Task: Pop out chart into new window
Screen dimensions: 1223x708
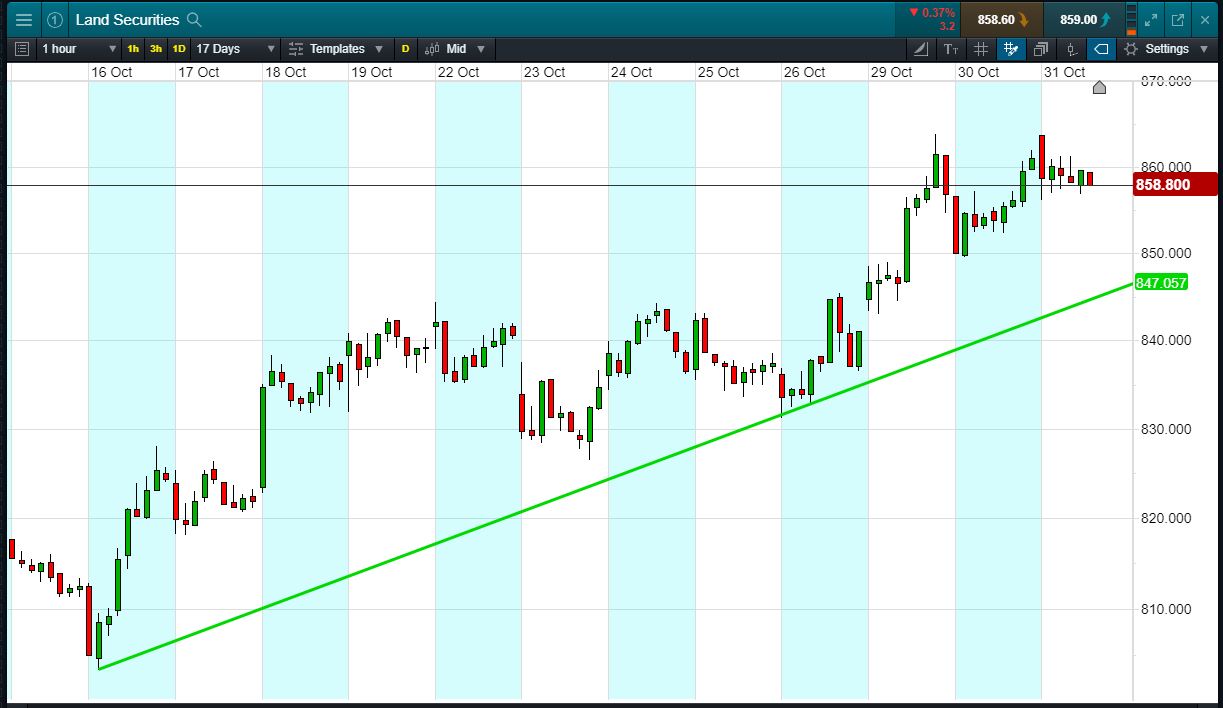Action: pyautogui.click(x=1177, y=20)
